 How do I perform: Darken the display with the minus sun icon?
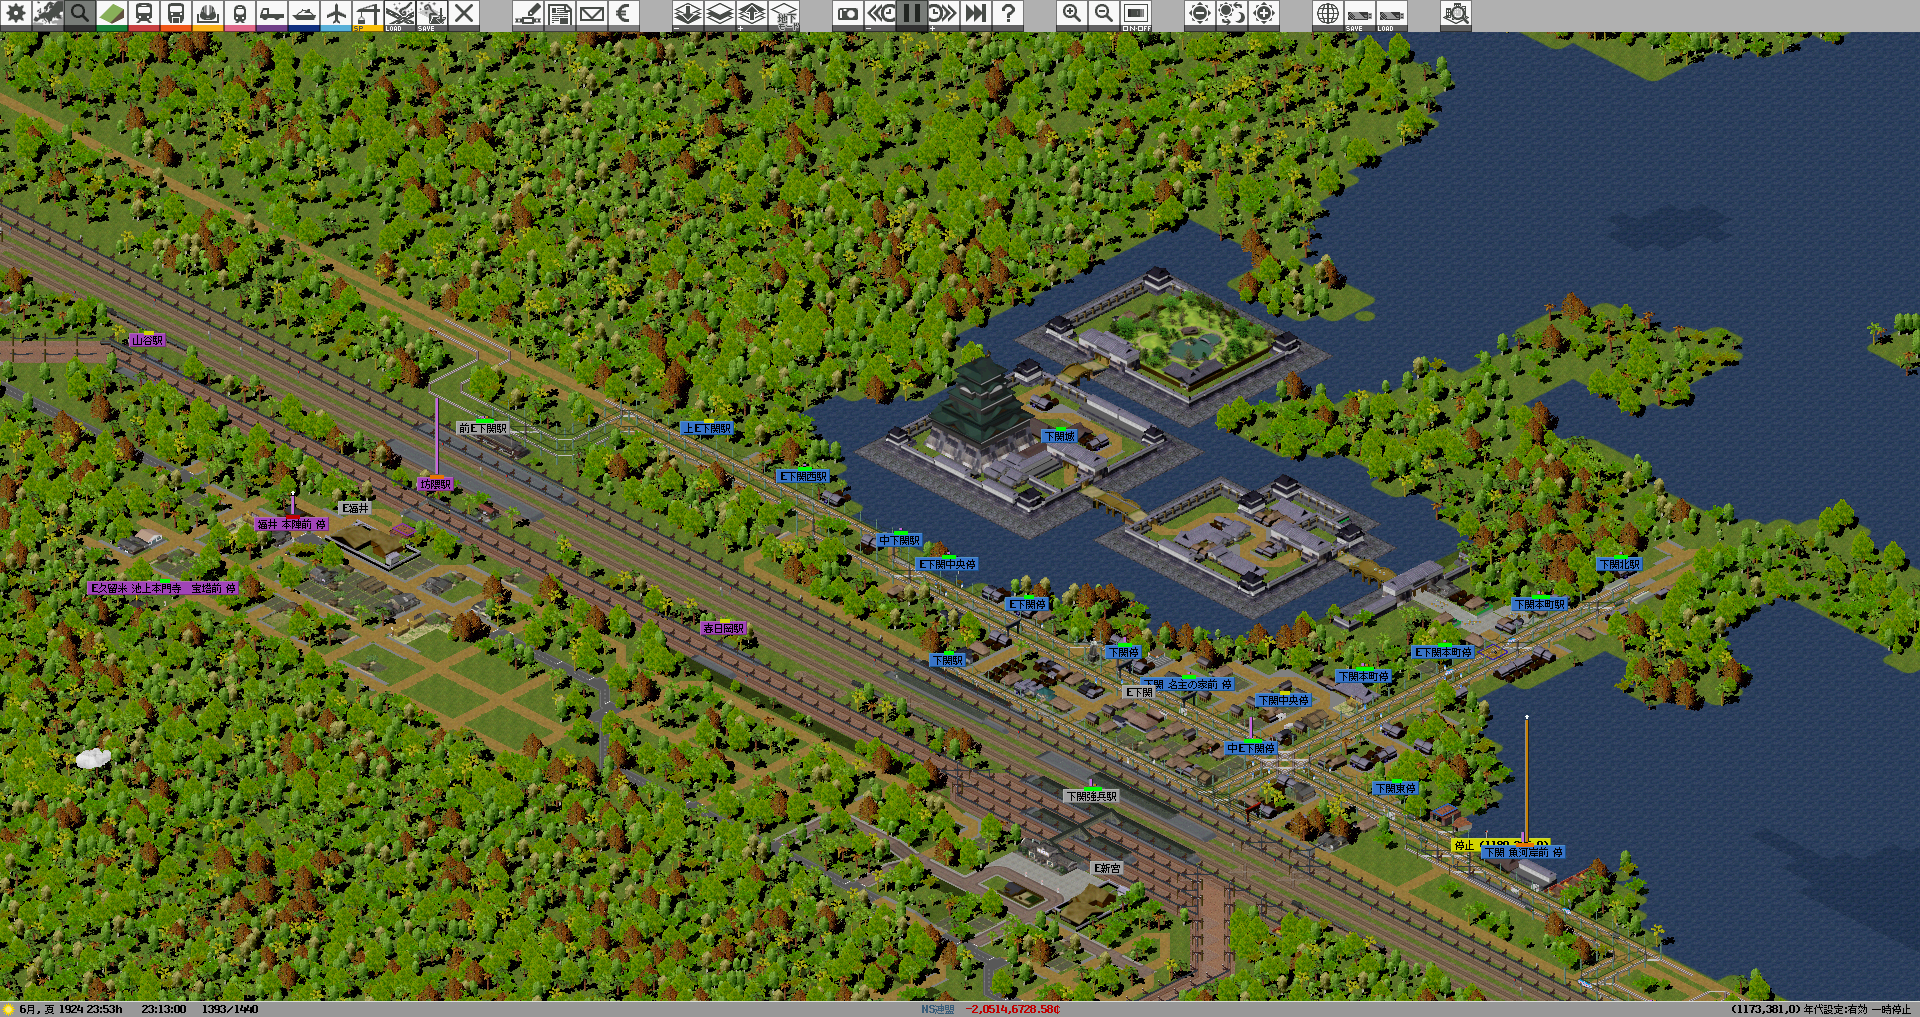click(1200, 14)
